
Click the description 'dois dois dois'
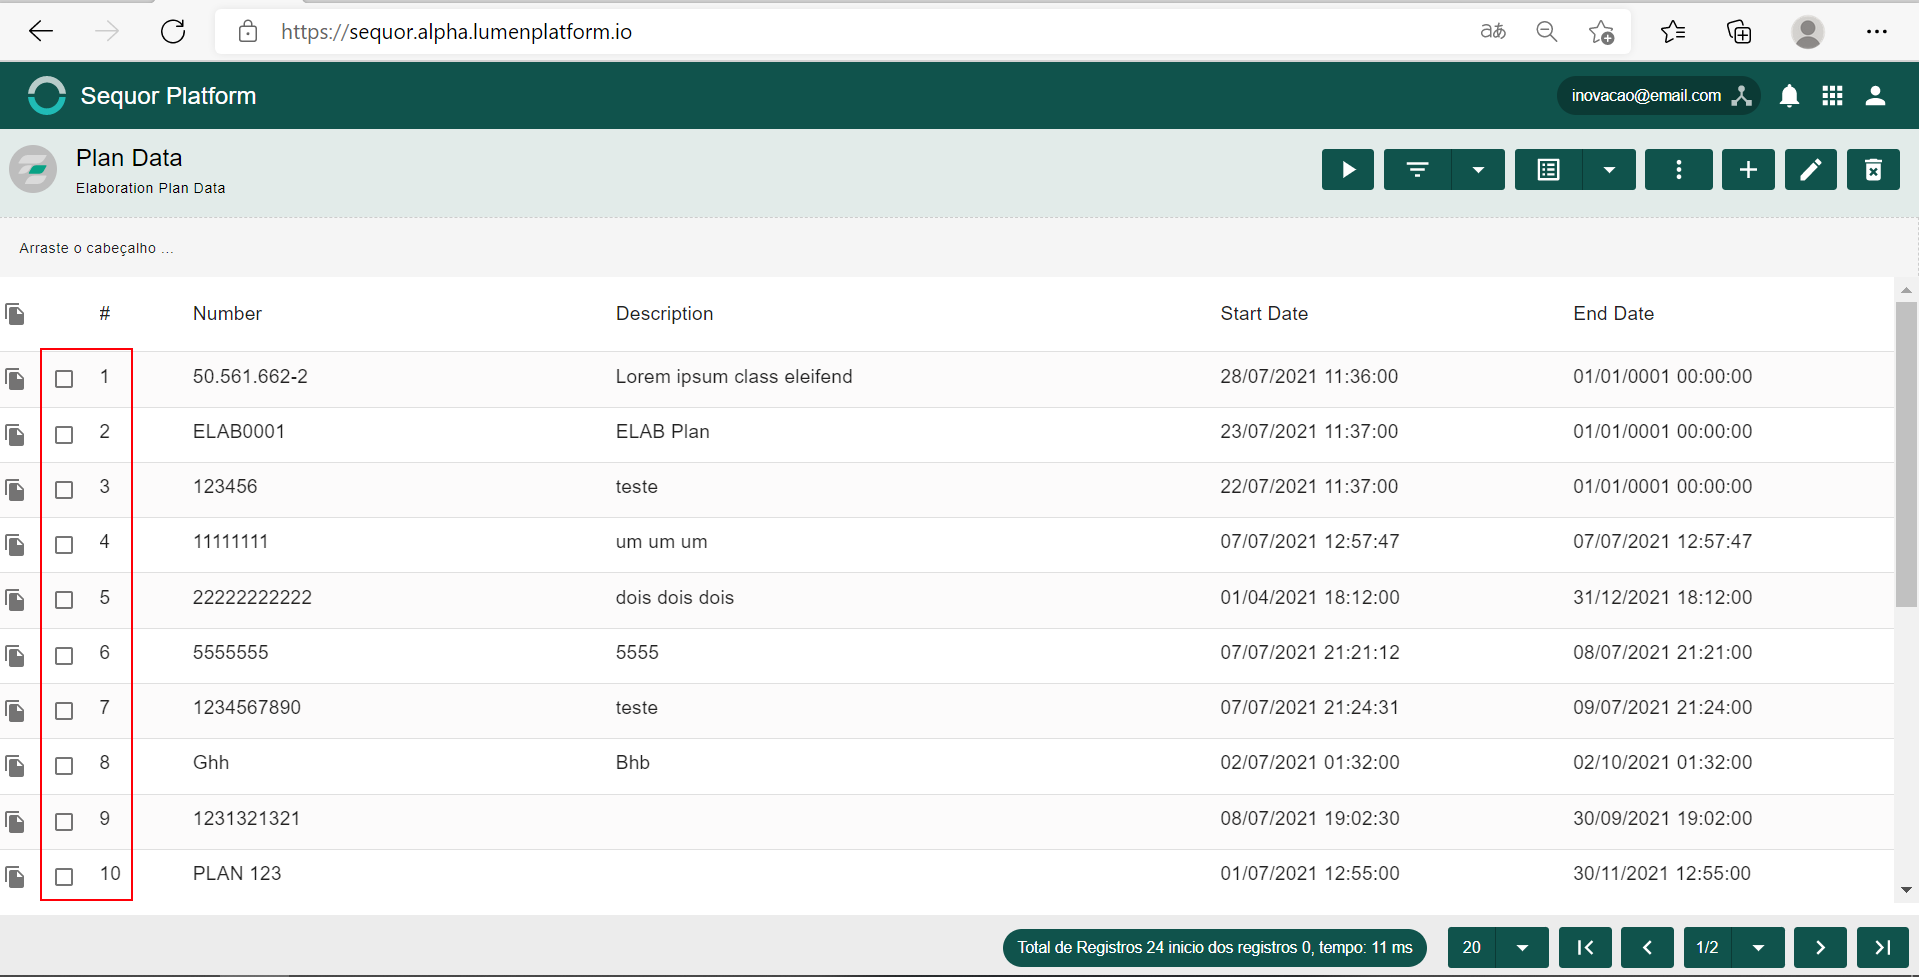pyautogui.click(x=675, y=598)
